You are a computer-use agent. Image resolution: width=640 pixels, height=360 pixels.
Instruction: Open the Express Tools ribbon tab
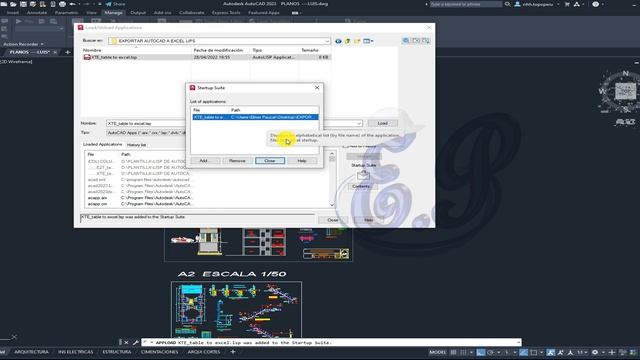click(226, 13)
